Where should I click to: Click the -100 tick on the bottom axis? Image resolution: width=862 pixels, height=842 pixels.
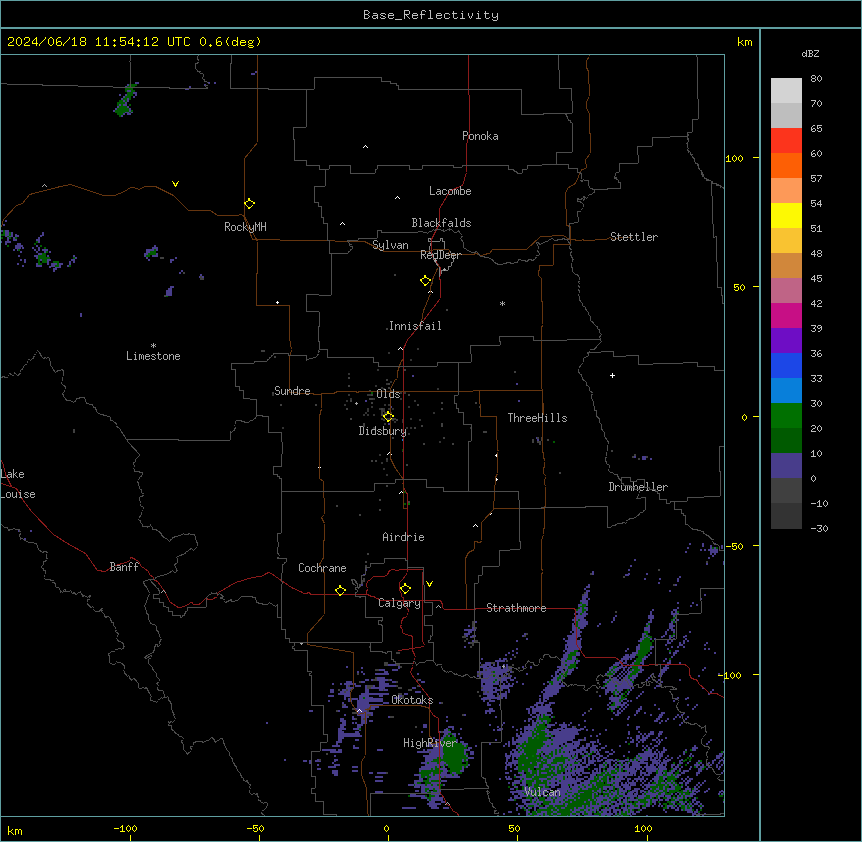(125, 828)
